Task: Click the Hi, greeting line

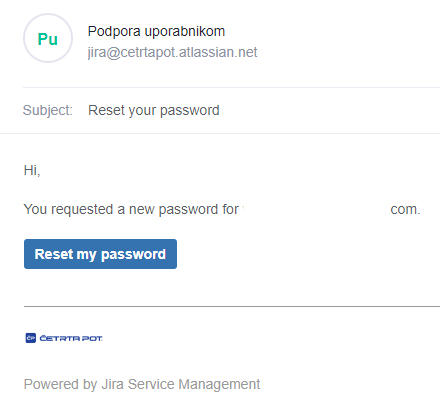Action: pyautogui.click(x=32, y=170)
